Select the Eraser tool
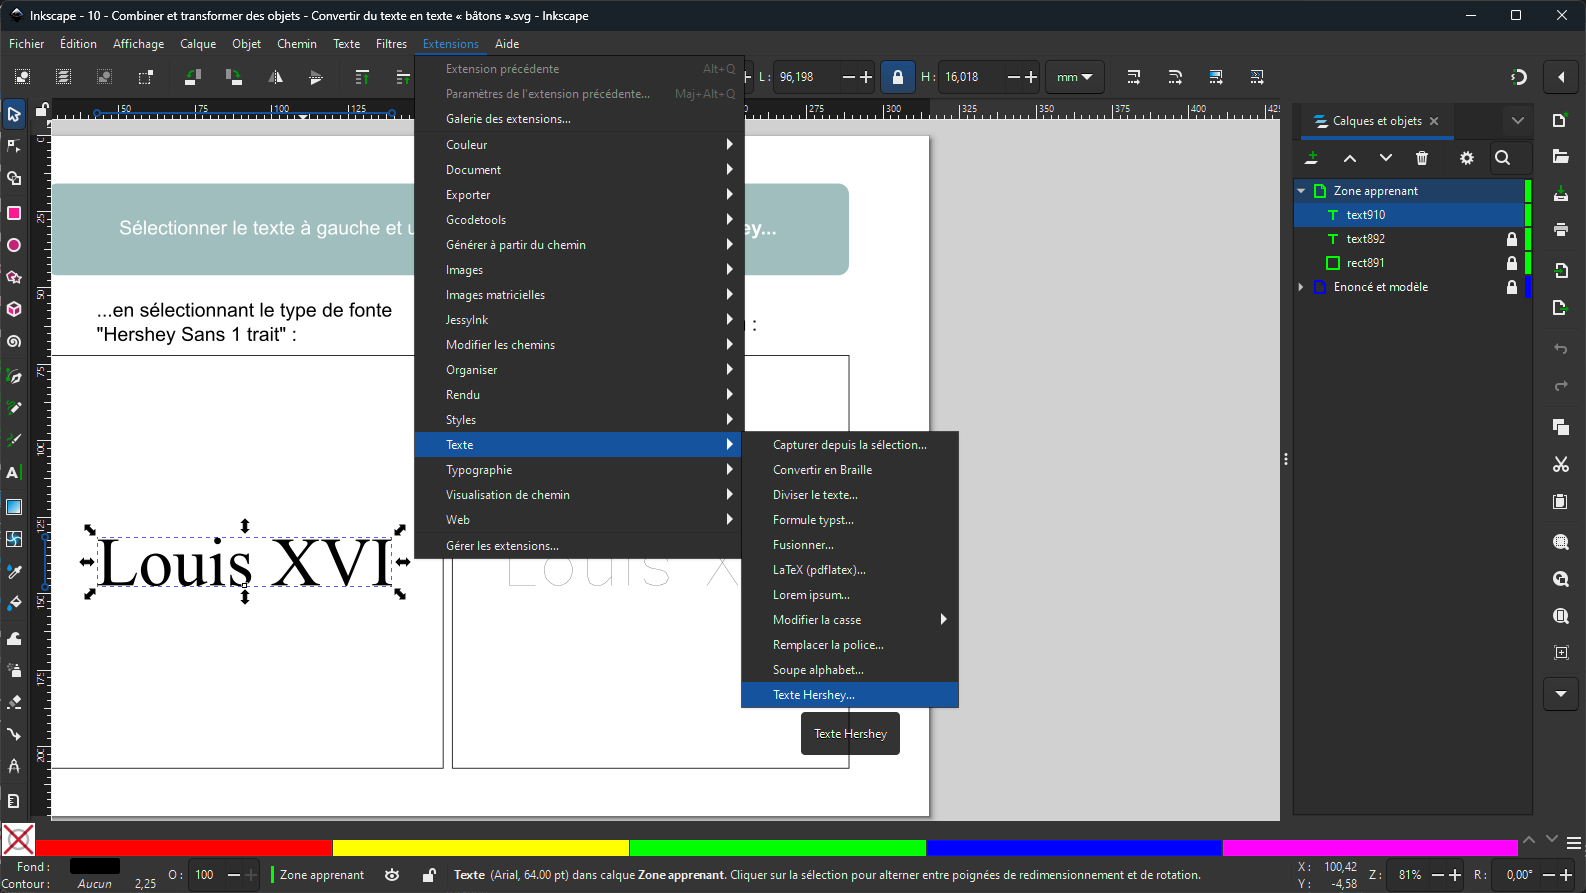 pos(14,702)
